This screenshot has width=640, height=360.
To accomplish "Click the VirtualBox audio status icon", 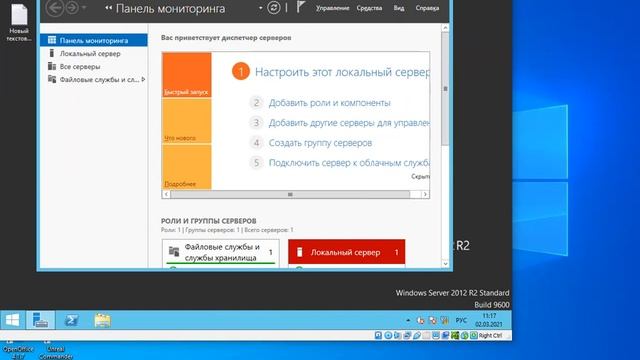I will (x=398, y=336).
